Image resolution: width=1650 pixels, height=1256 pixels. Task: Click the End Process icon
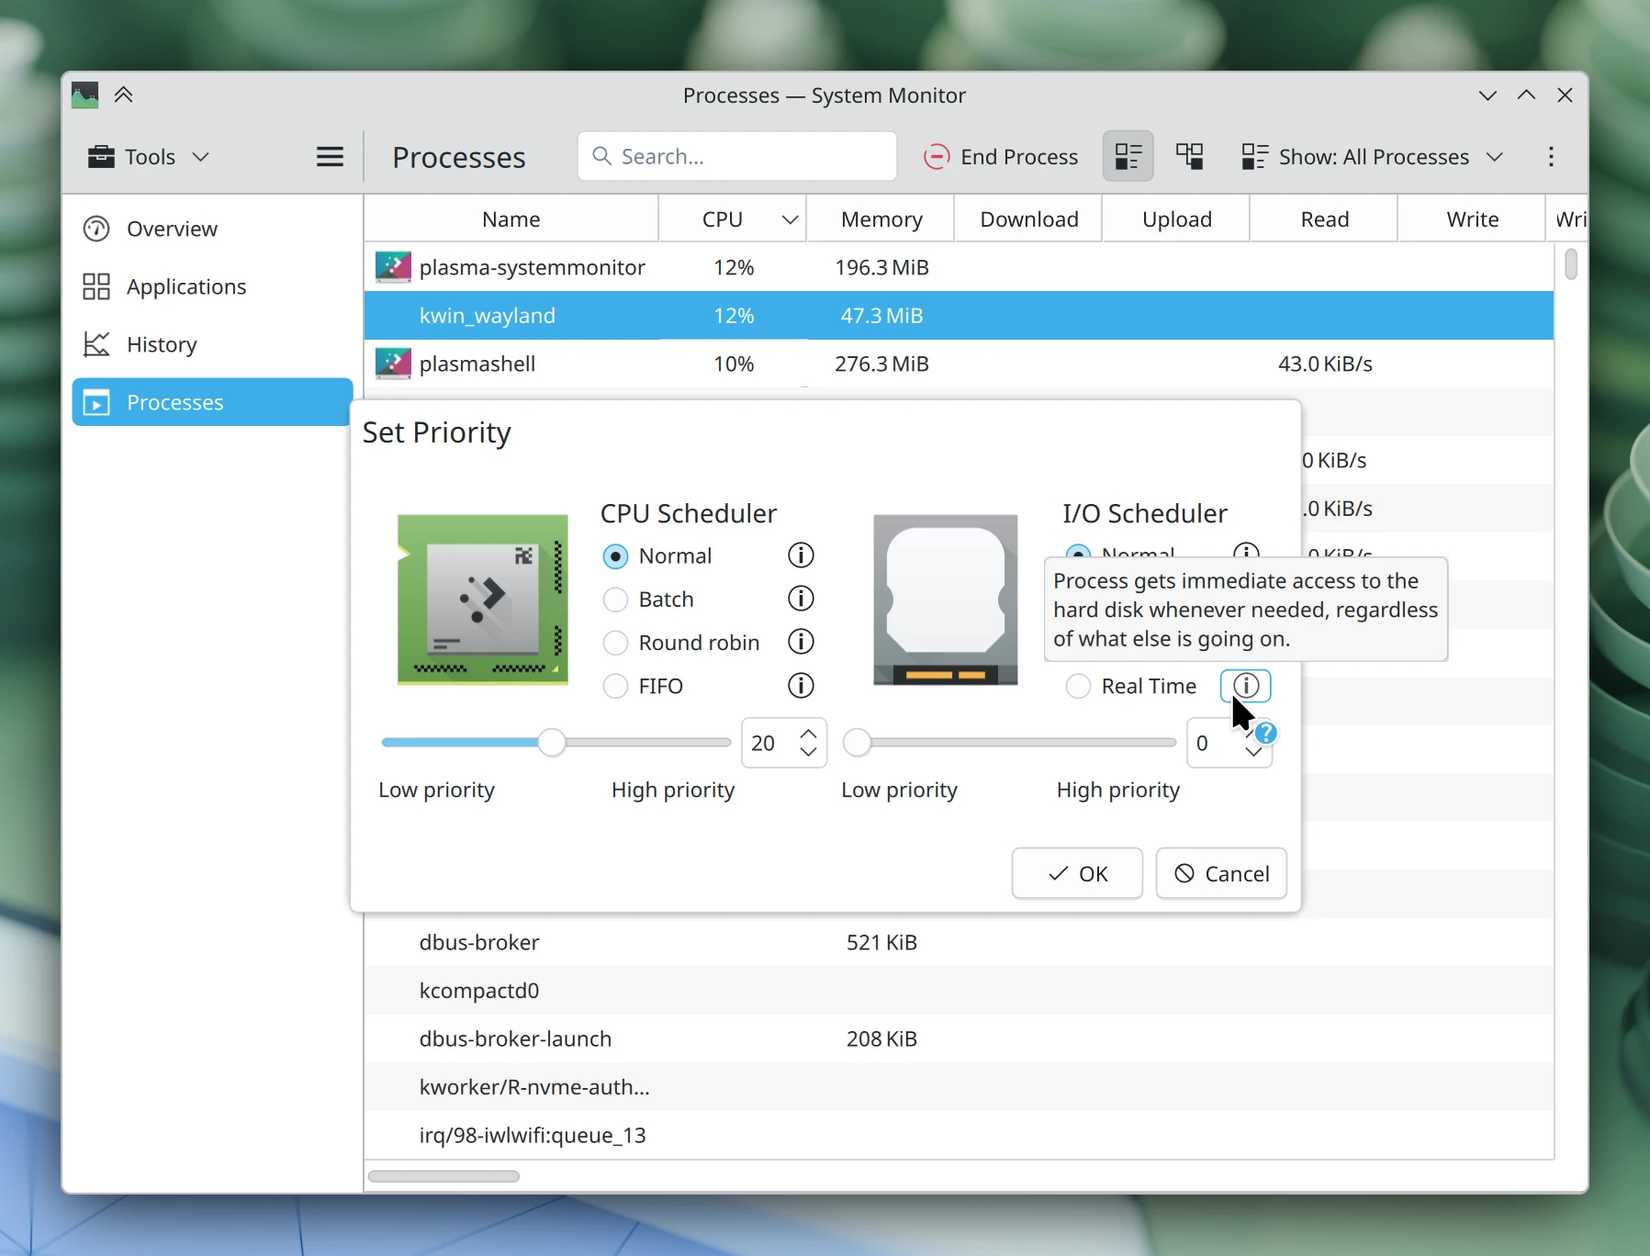[x=937, y=156]
